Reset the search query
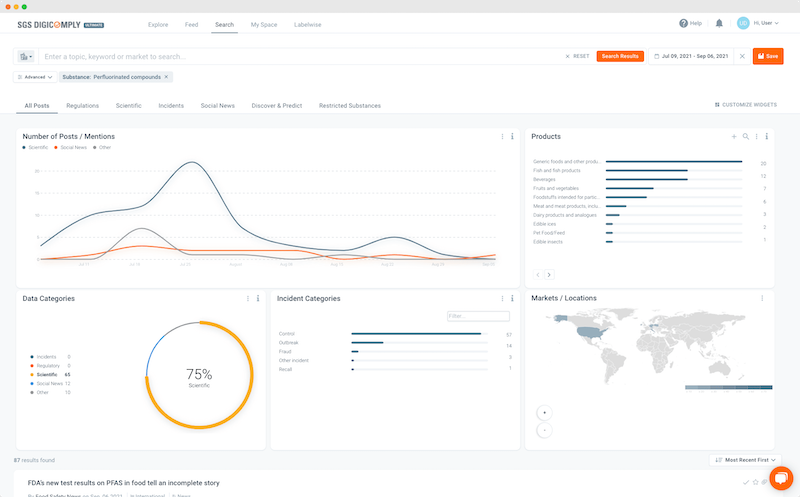The width and height of the screenshot is (800, 497). coord(577,56)
